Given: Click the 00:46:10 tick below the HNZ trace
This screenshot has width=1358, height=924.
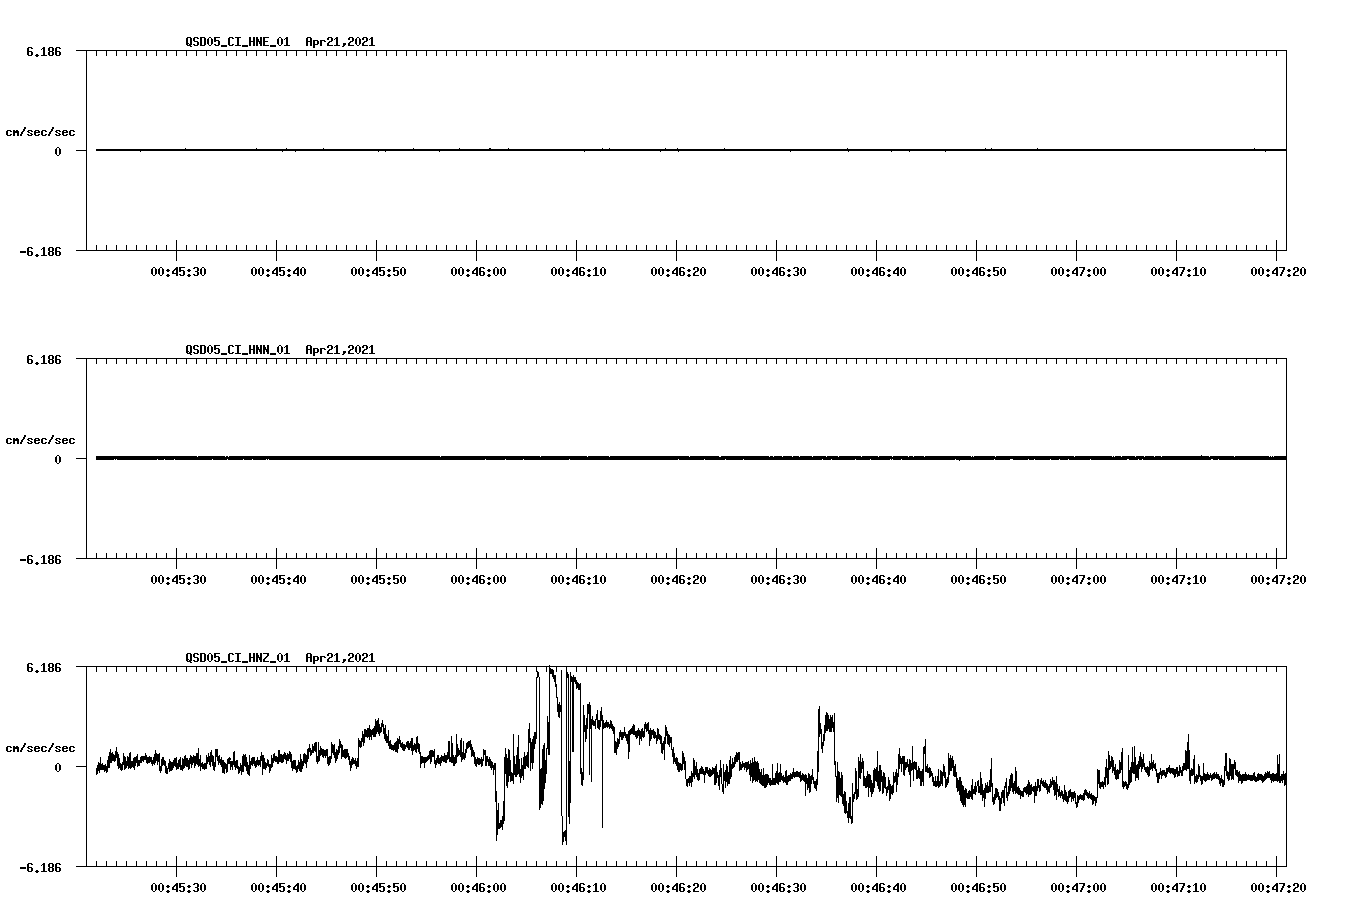Looking at the screenshot, I should (x=577, y=885).
